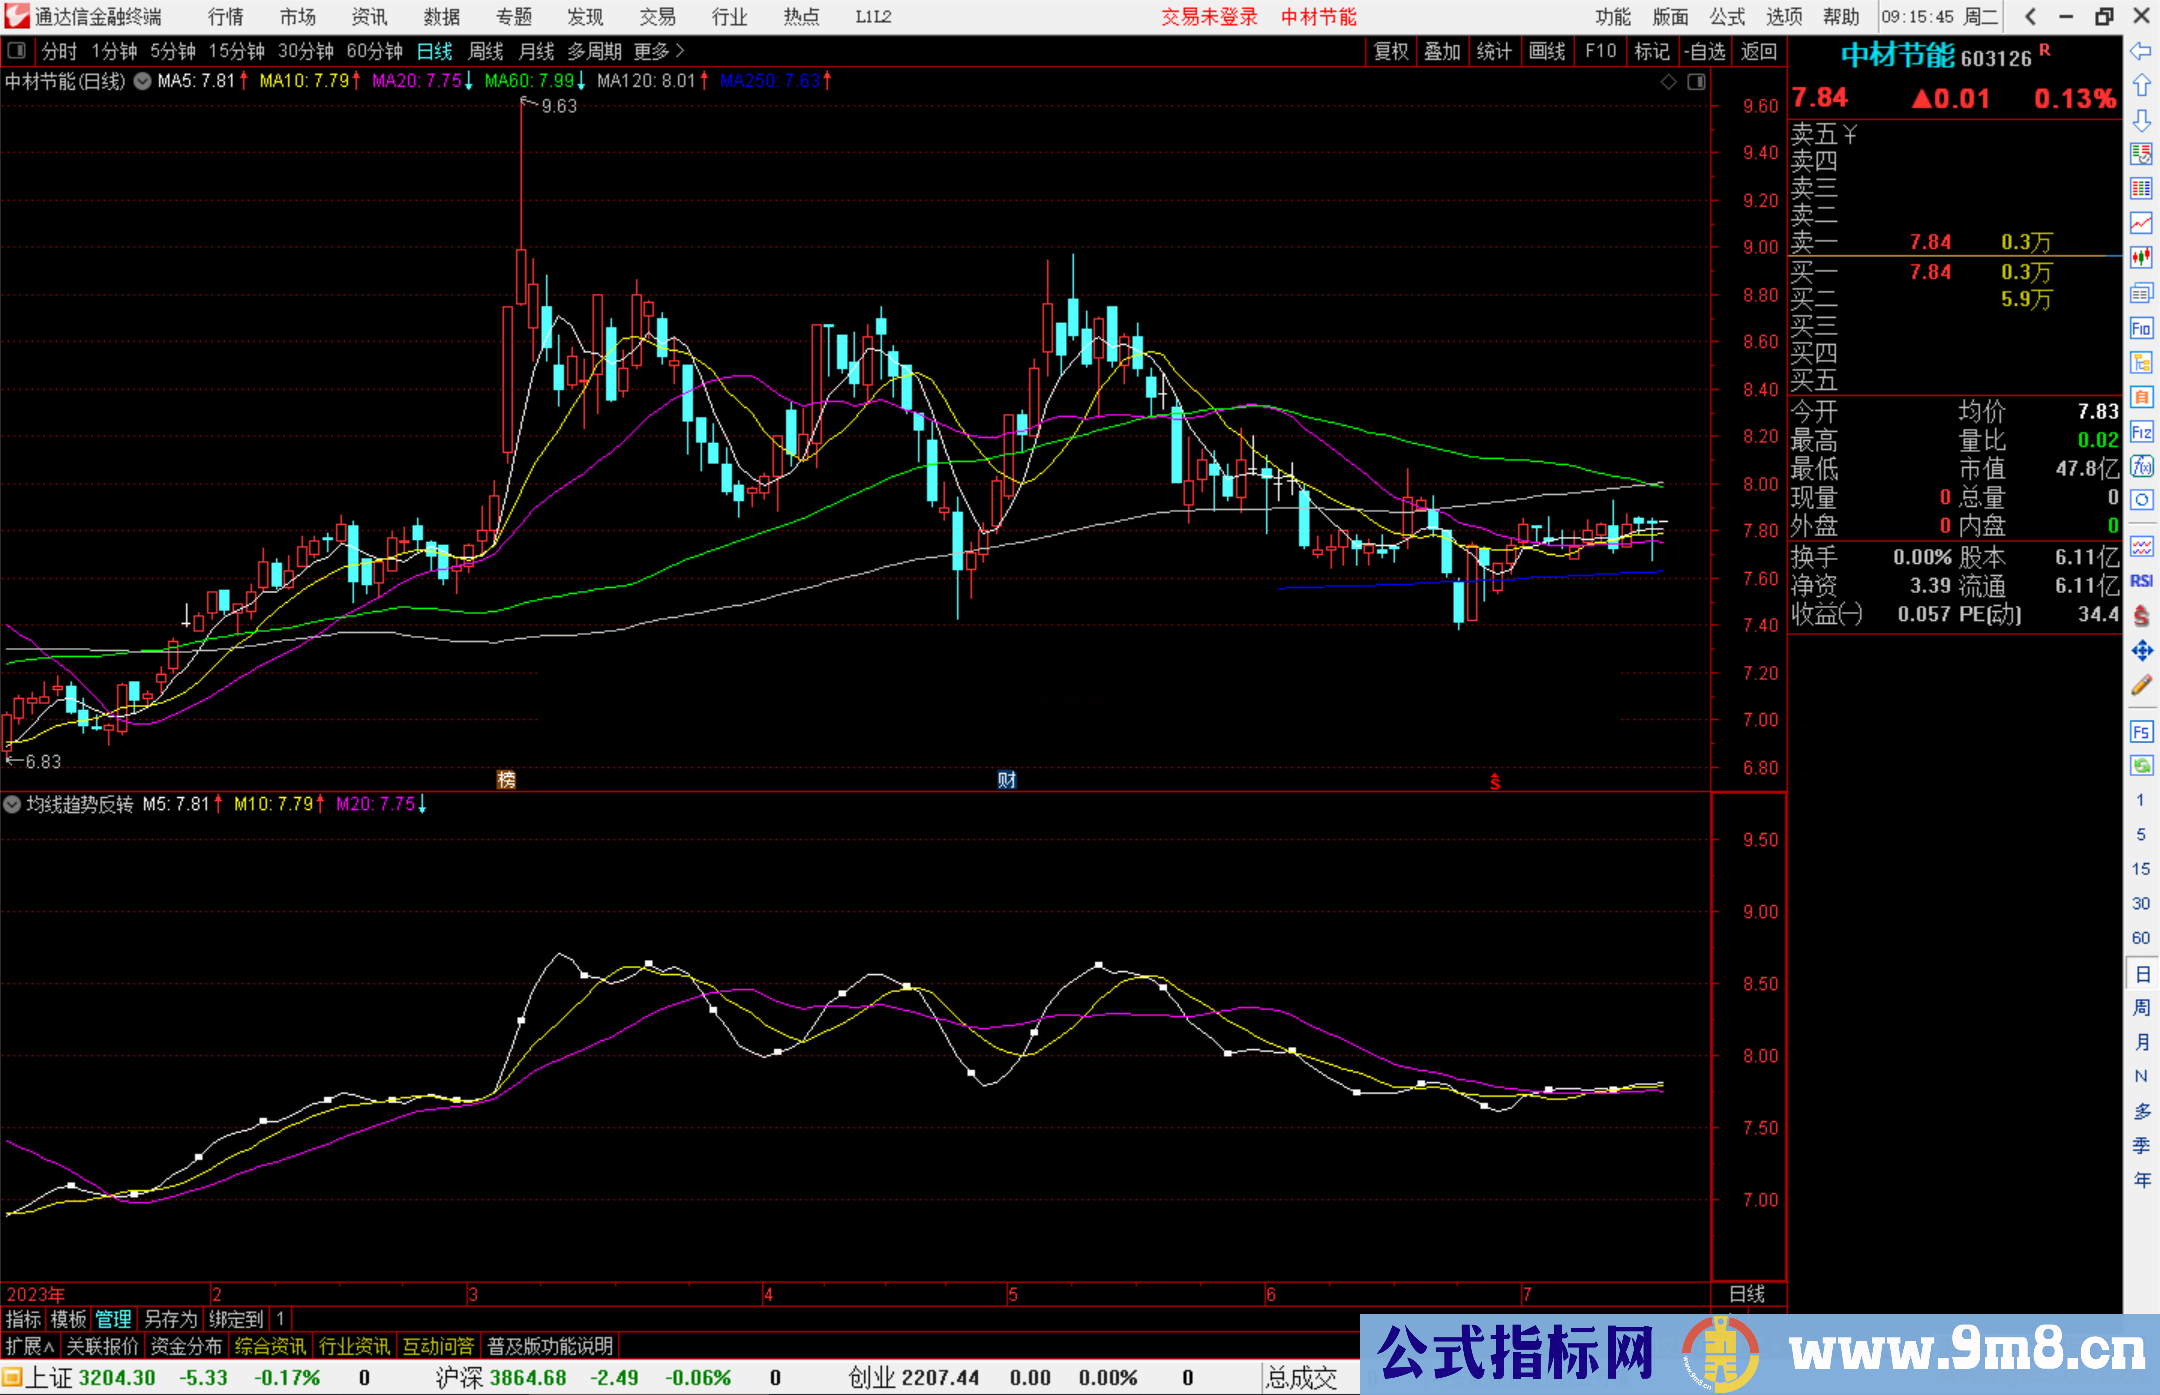Collapse the MA indicator using its circle toggle
The height and width of the screenshot is (1395, 2160).
(x=142, y=81)
